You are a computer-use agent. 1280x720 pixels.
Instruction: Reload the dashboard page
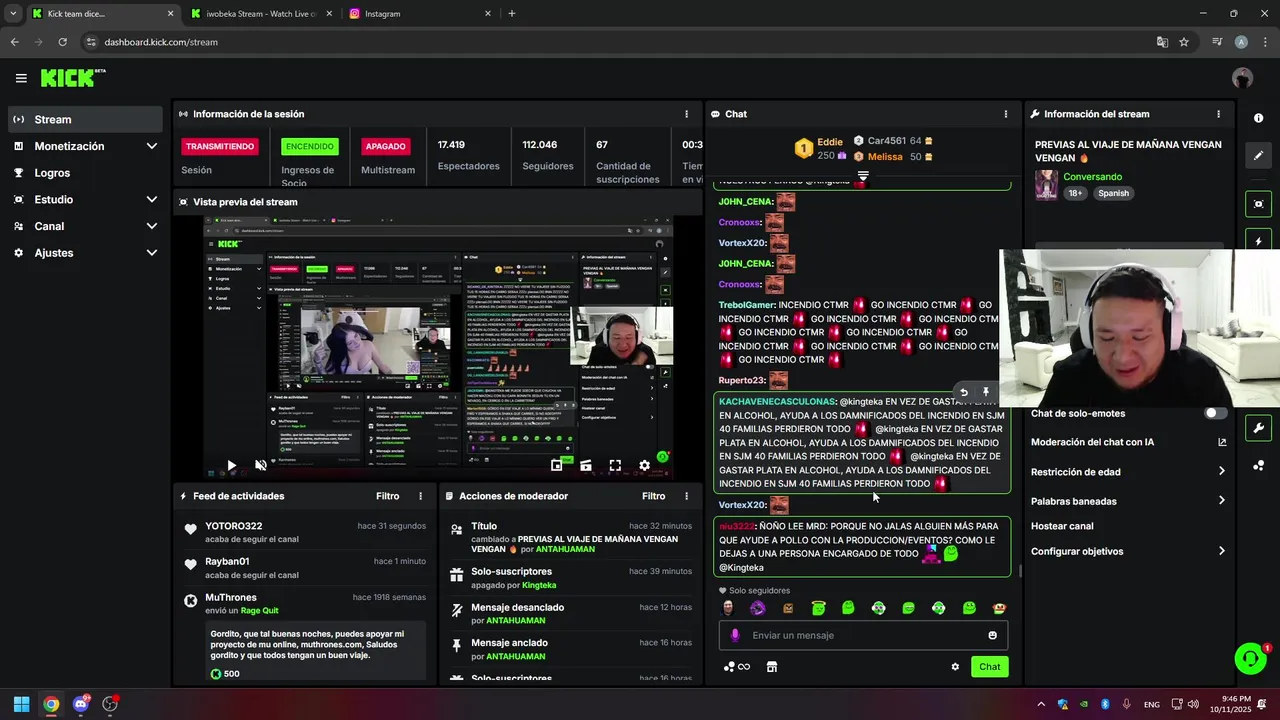click(62, 42)
